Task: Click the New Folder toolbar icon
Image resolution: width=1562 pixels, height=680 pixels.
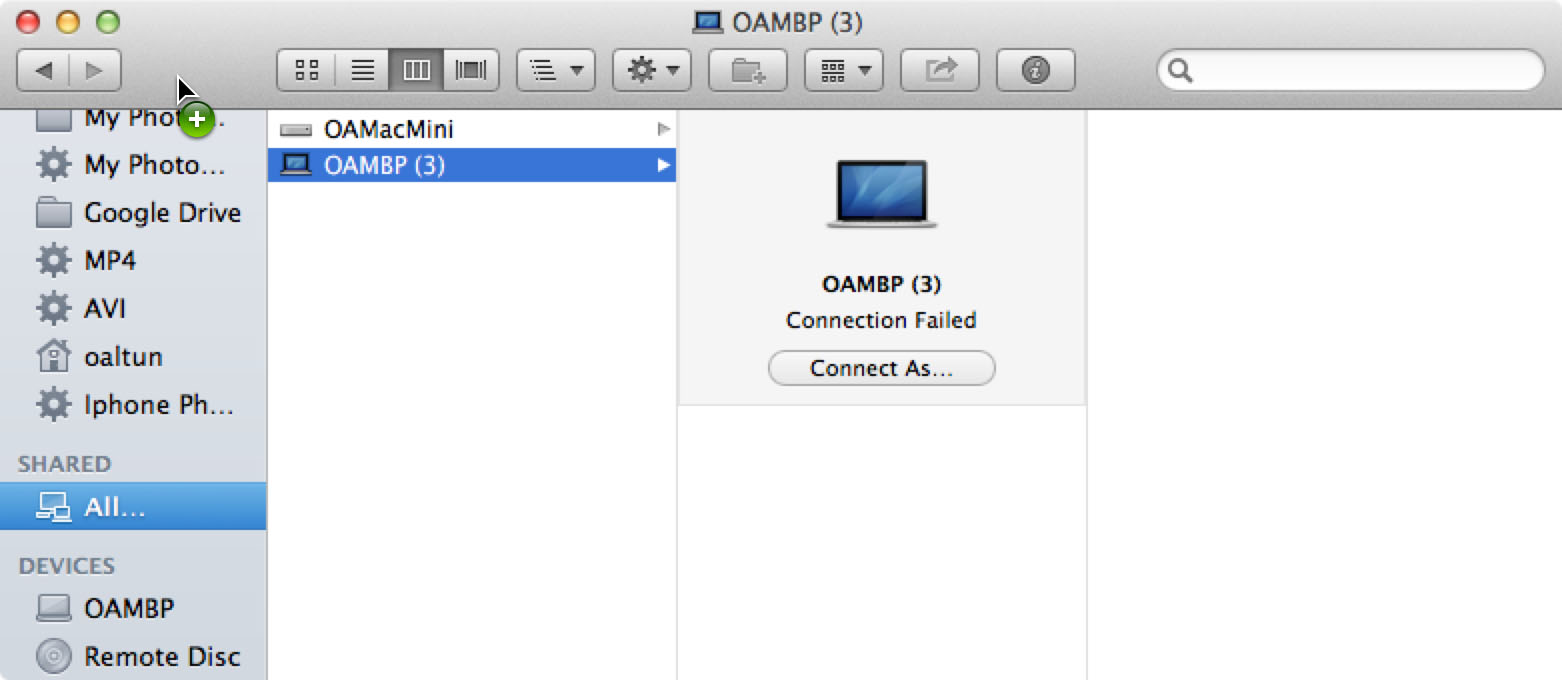Action: click(748, 70)
